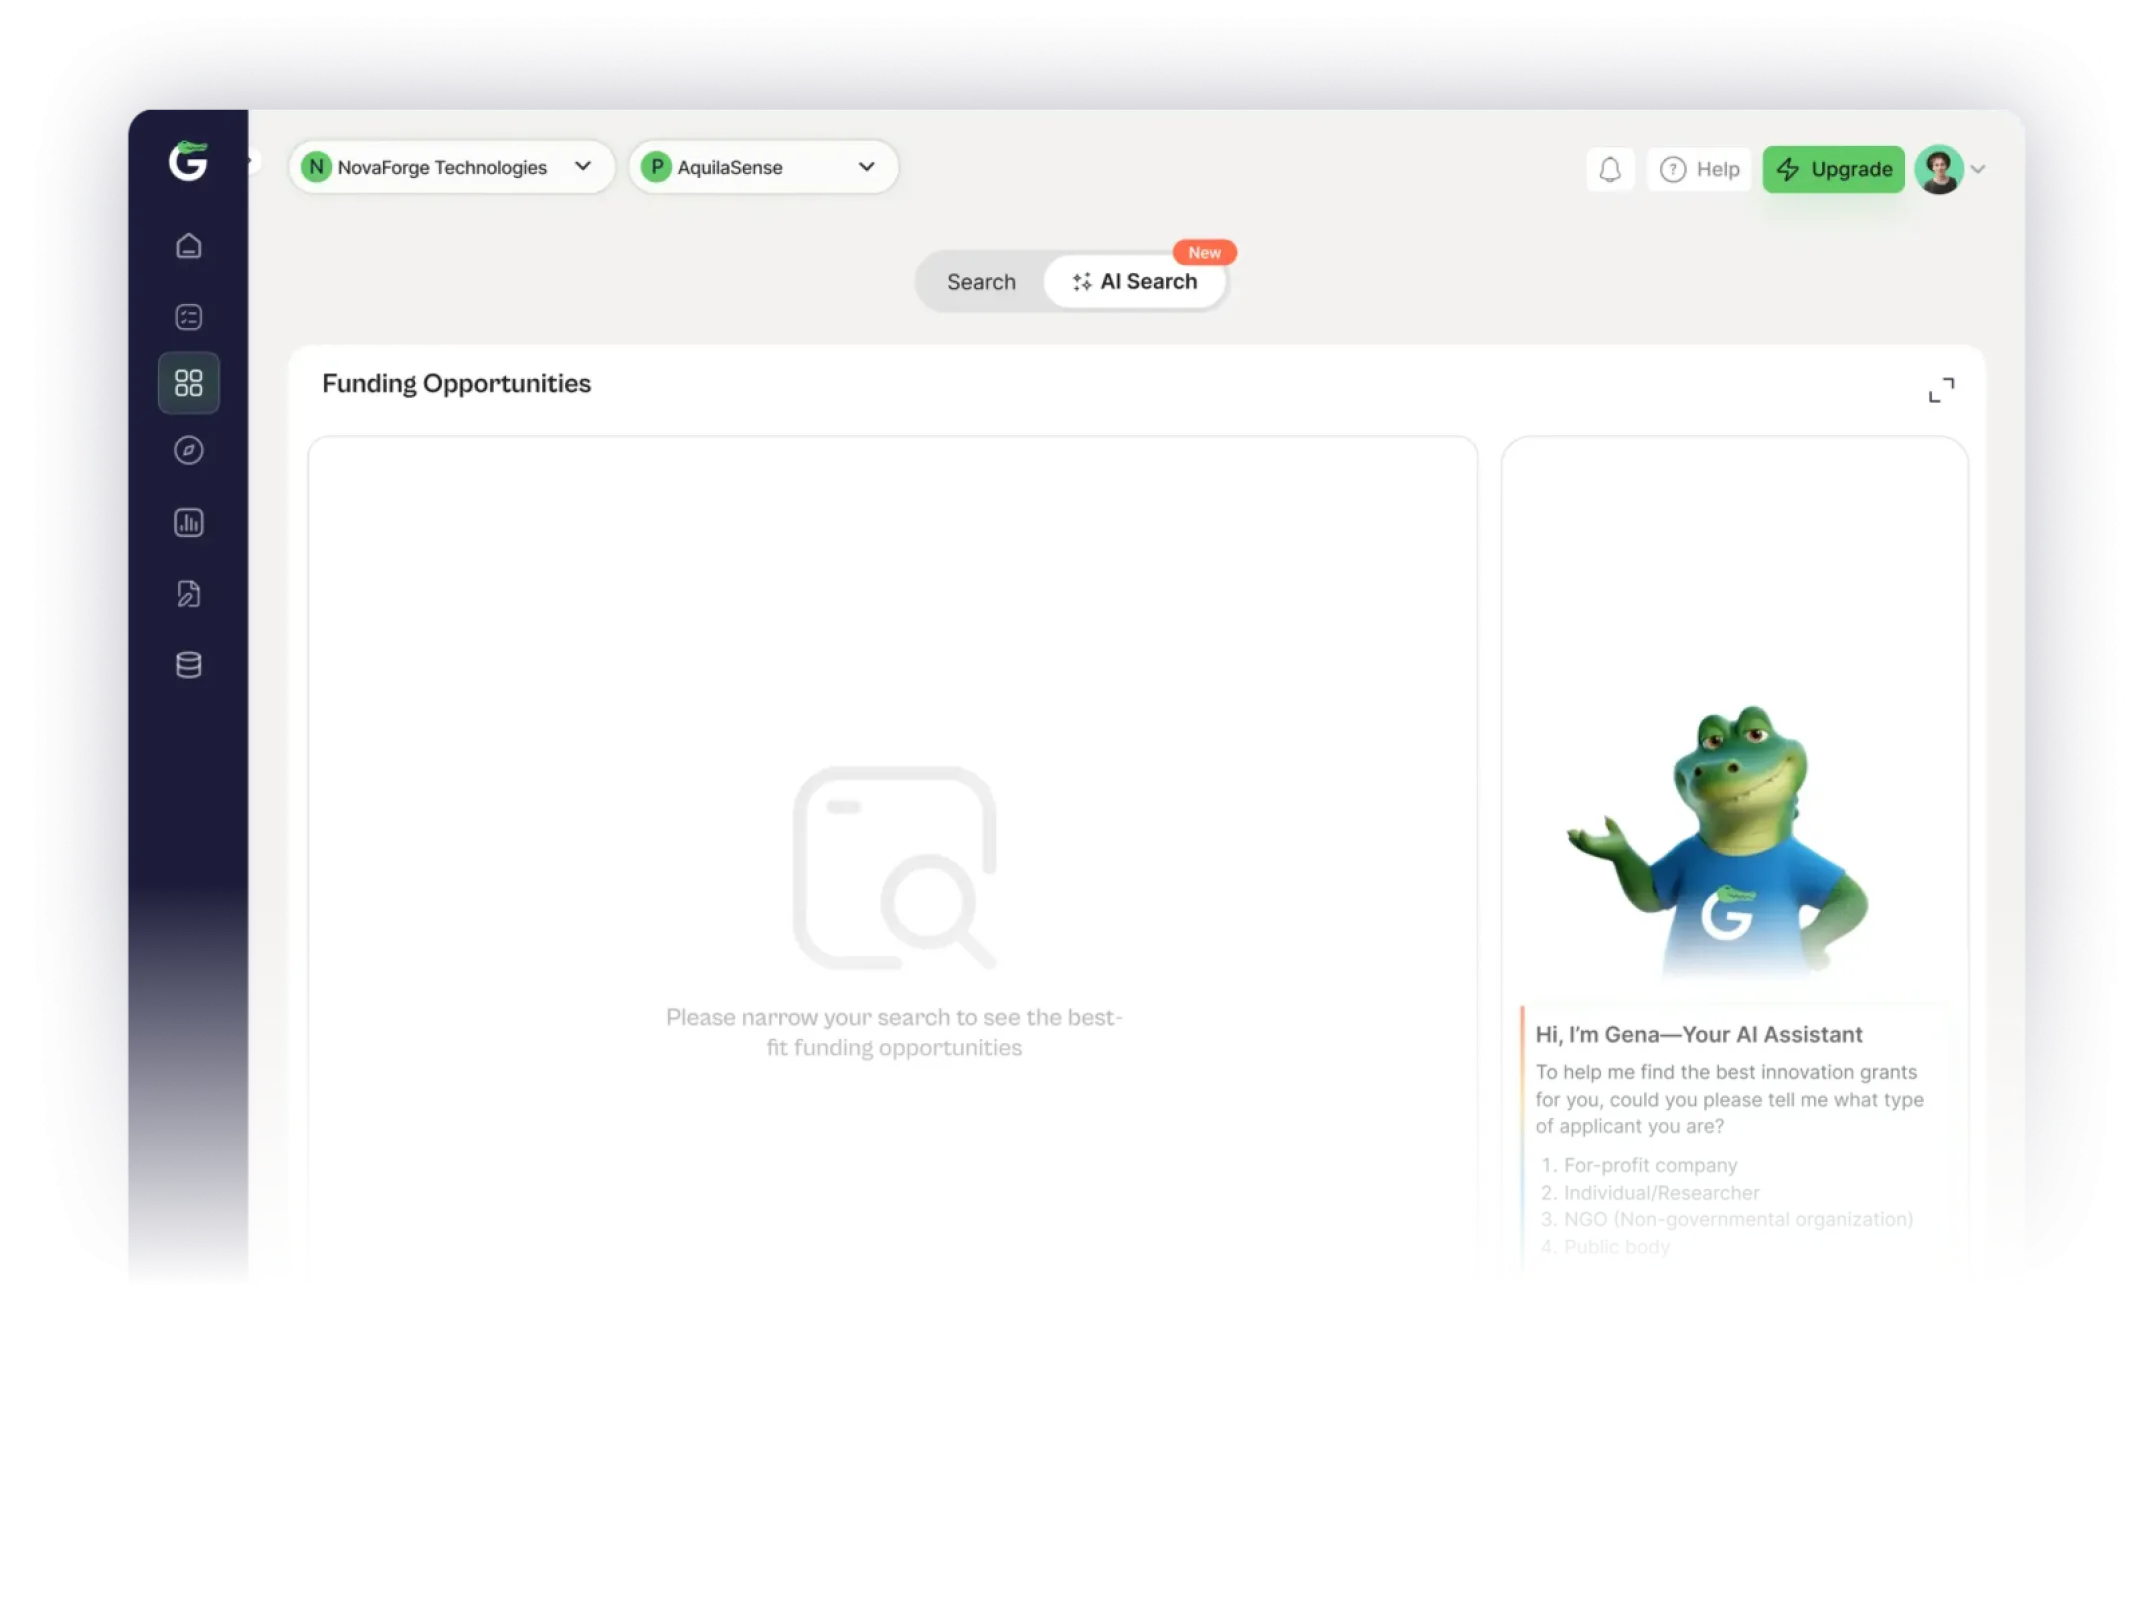Switch to the Search tab
Image resolution: width=2142 pixels, height=1600 pixels.
(x=980, y=282)
